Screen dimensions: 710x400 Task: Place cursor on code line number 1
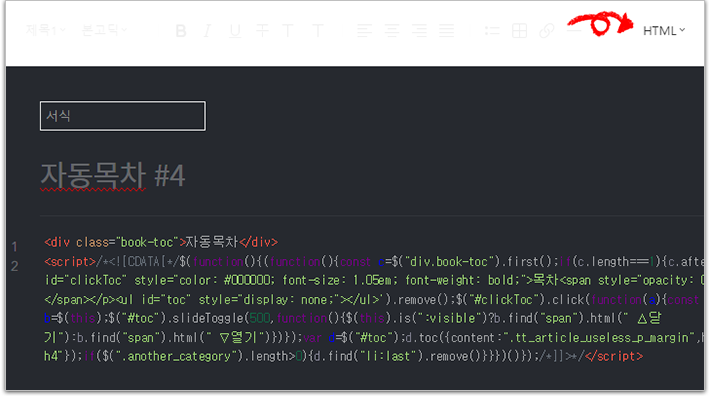tap(14, 246)
